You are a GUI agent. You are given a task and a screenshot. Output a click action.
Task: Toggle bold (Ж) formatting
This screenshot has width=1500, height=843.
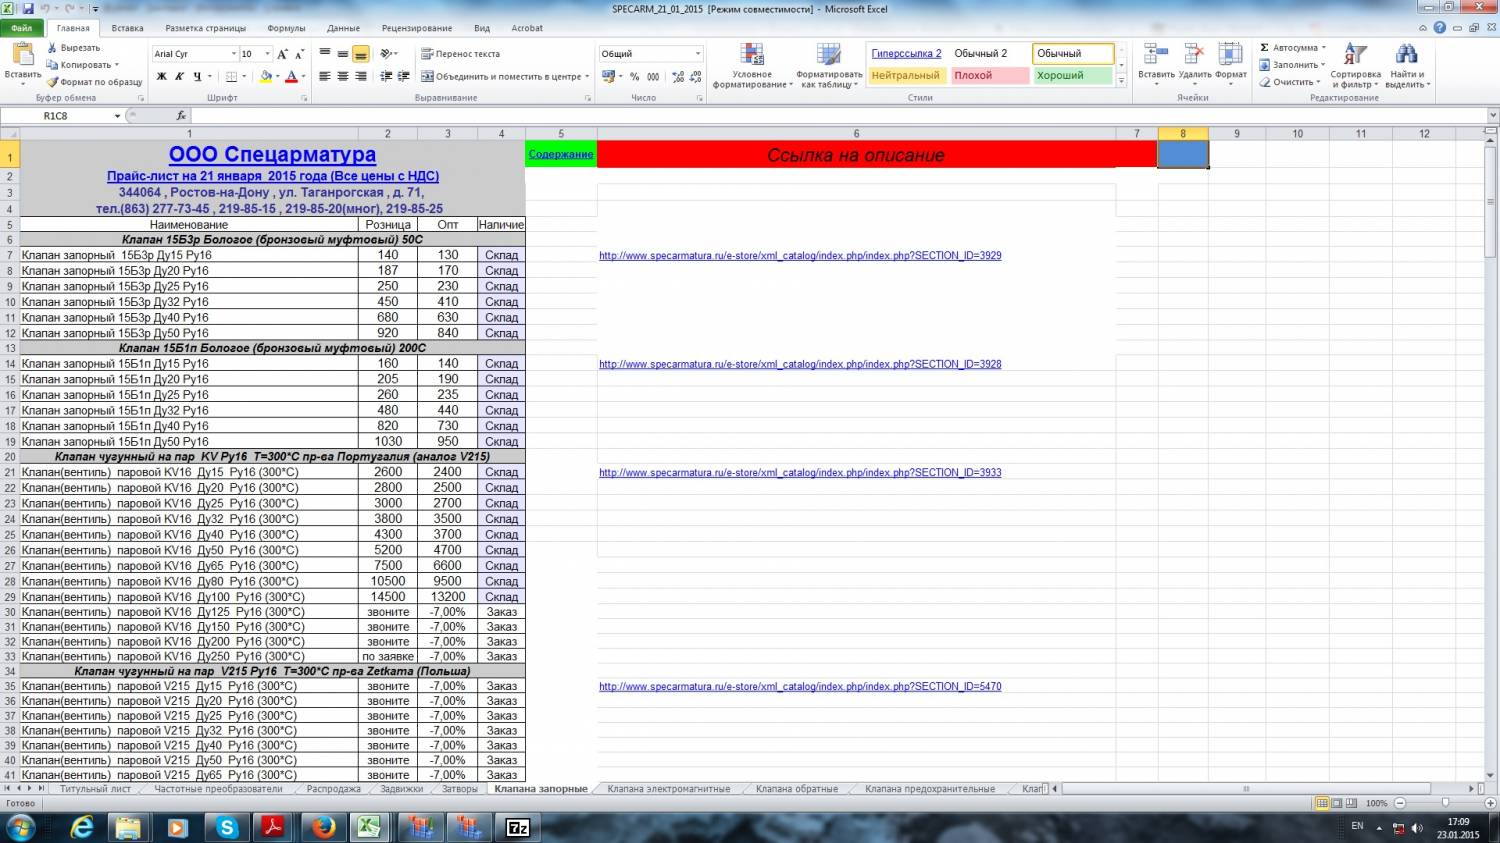162,76
